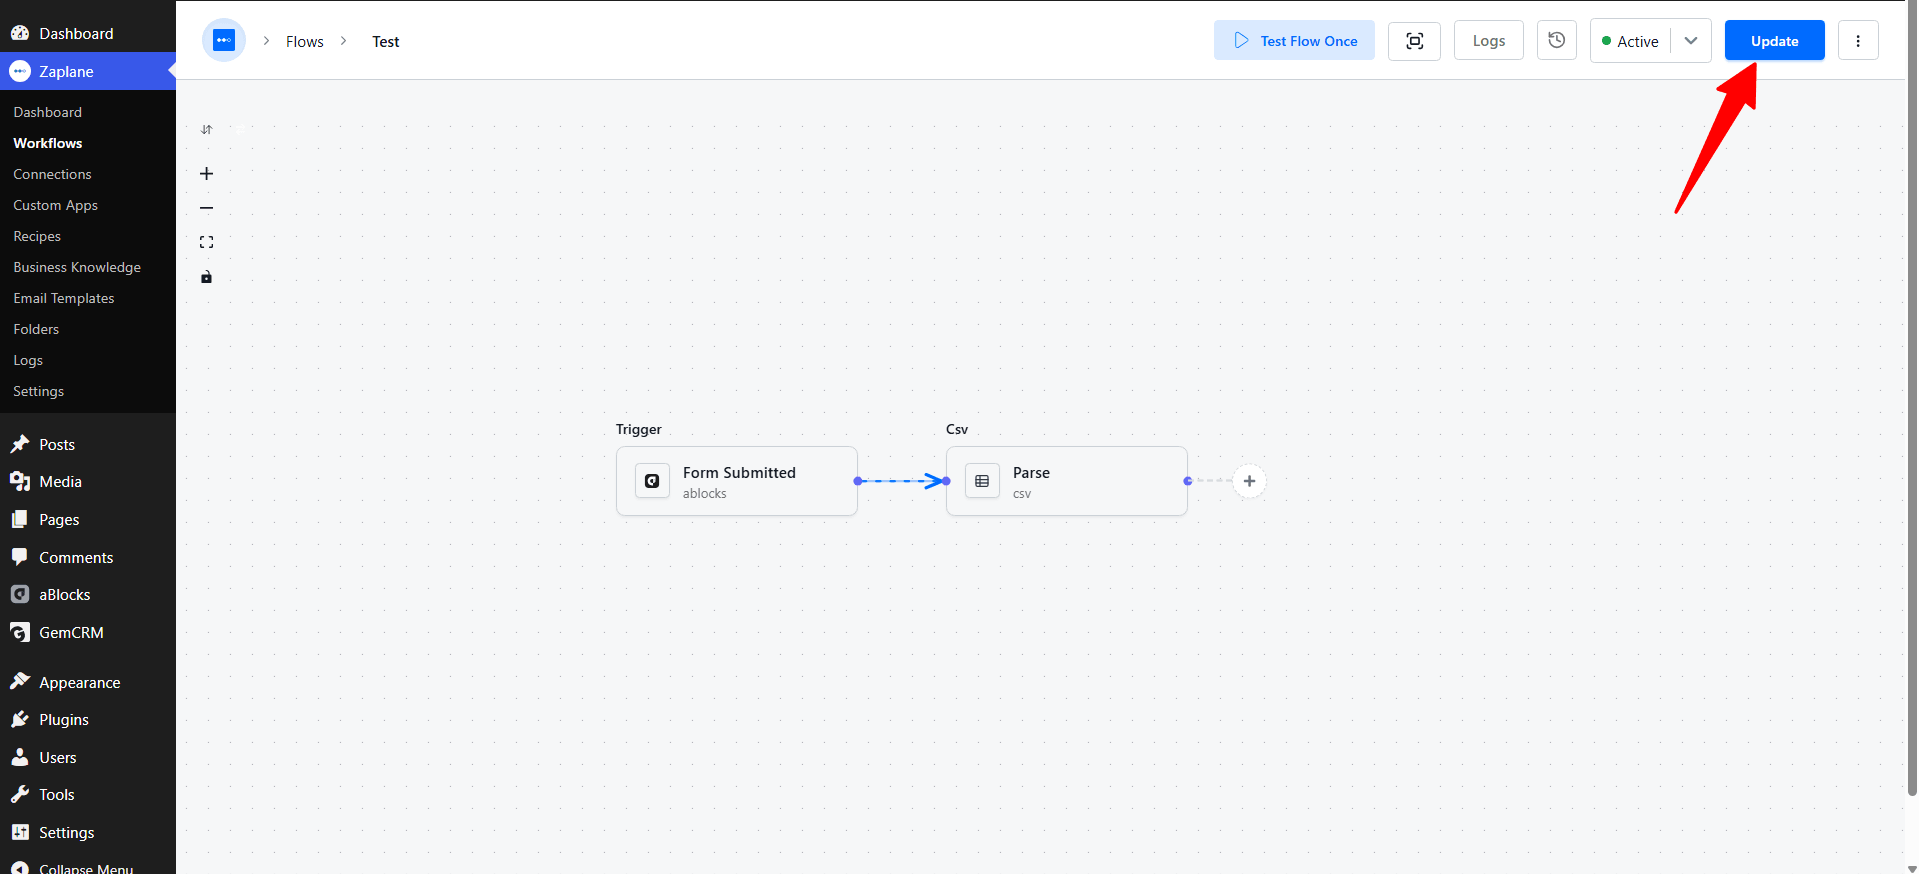This screenshot has width=1919, height=874.
Task: Click the Media icon in sidebar
Action: pyautogui.click(x=20, y=481)
